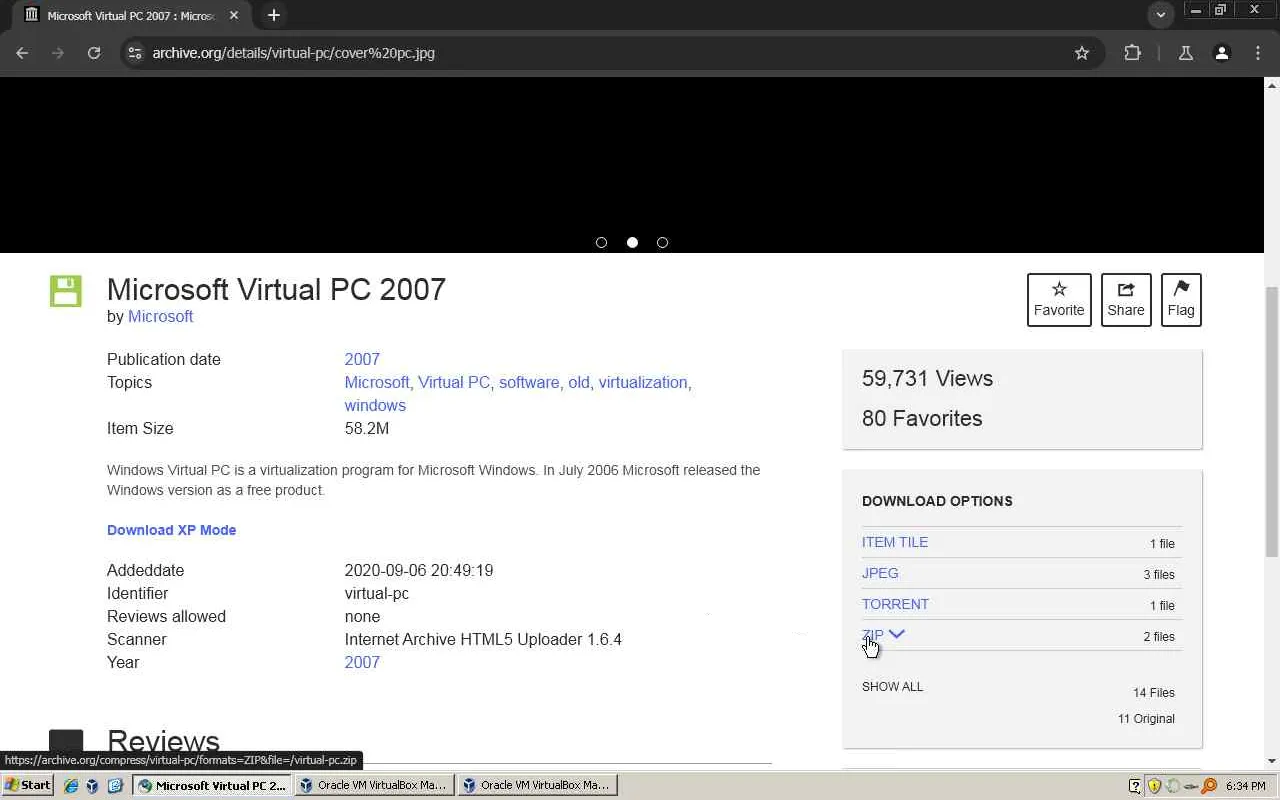The height and width of the screenshot is (800, 1280).
Task: Open the JPEG download link
Action: (880, 573)
